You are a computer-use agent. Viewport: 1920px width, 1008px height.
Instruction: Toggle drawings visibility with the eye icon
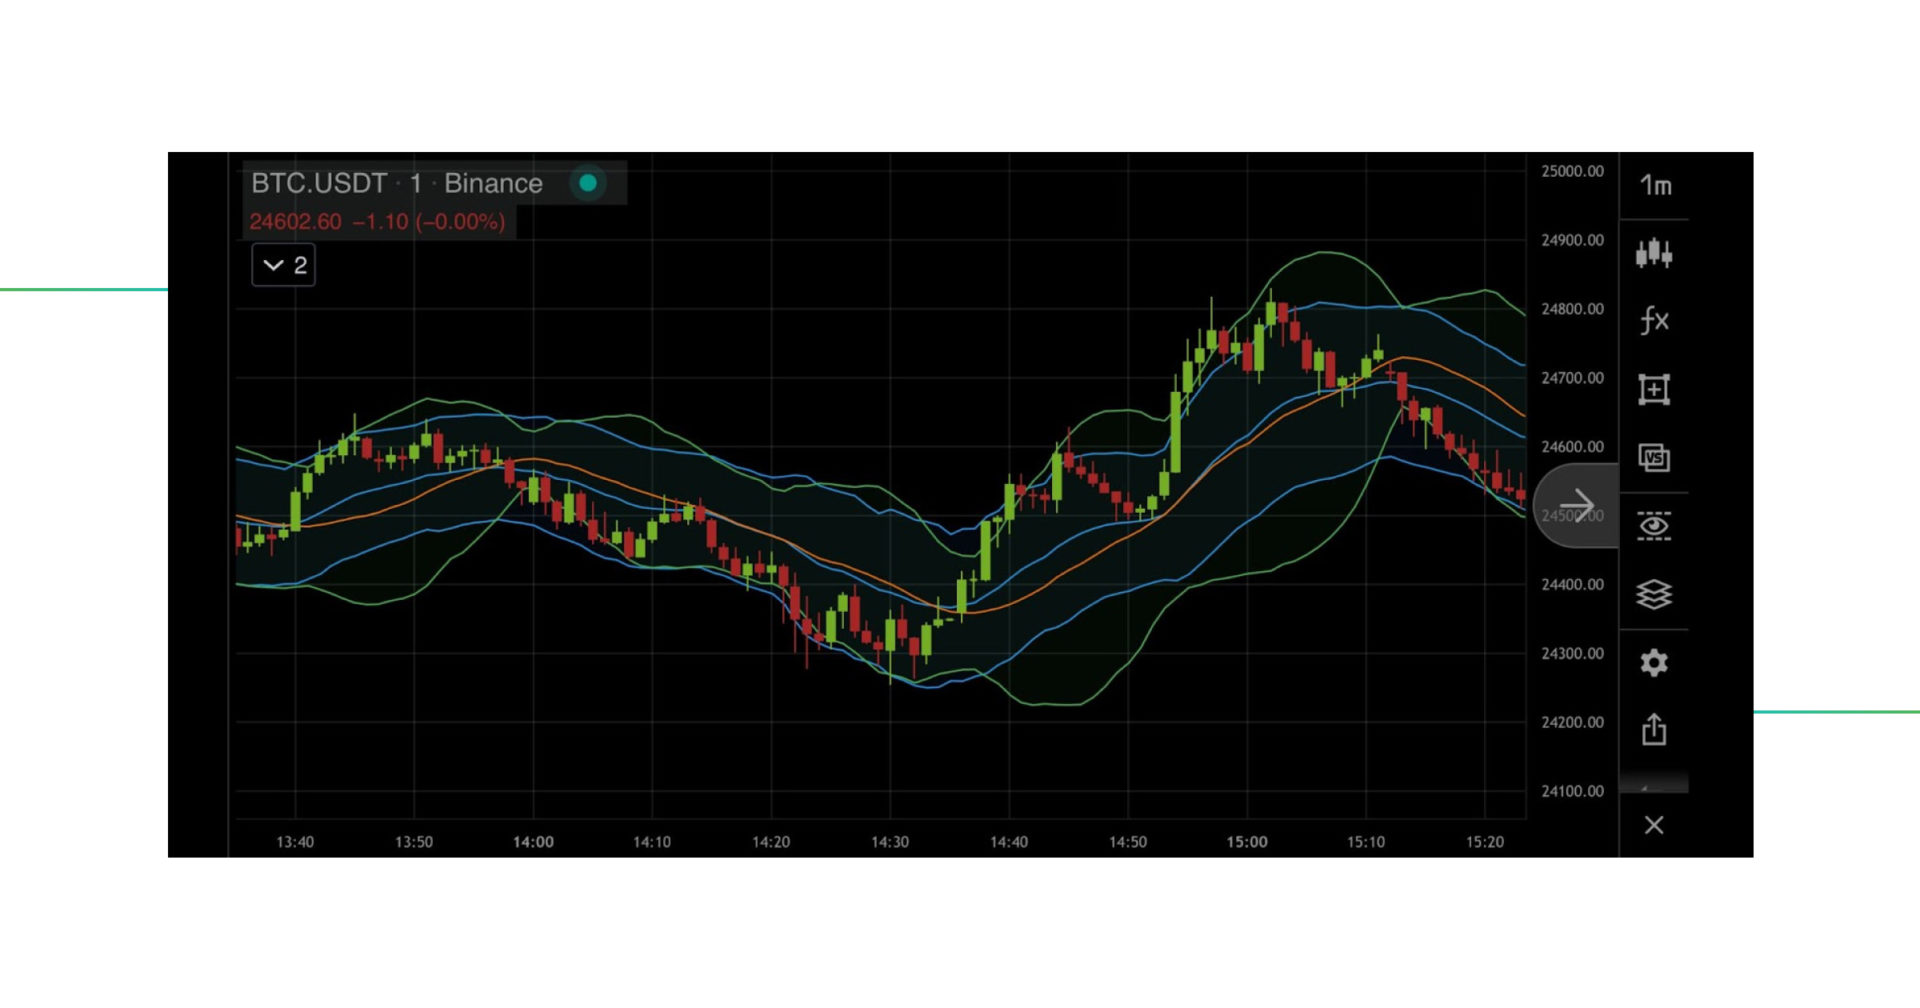[x=1655, y=527]
